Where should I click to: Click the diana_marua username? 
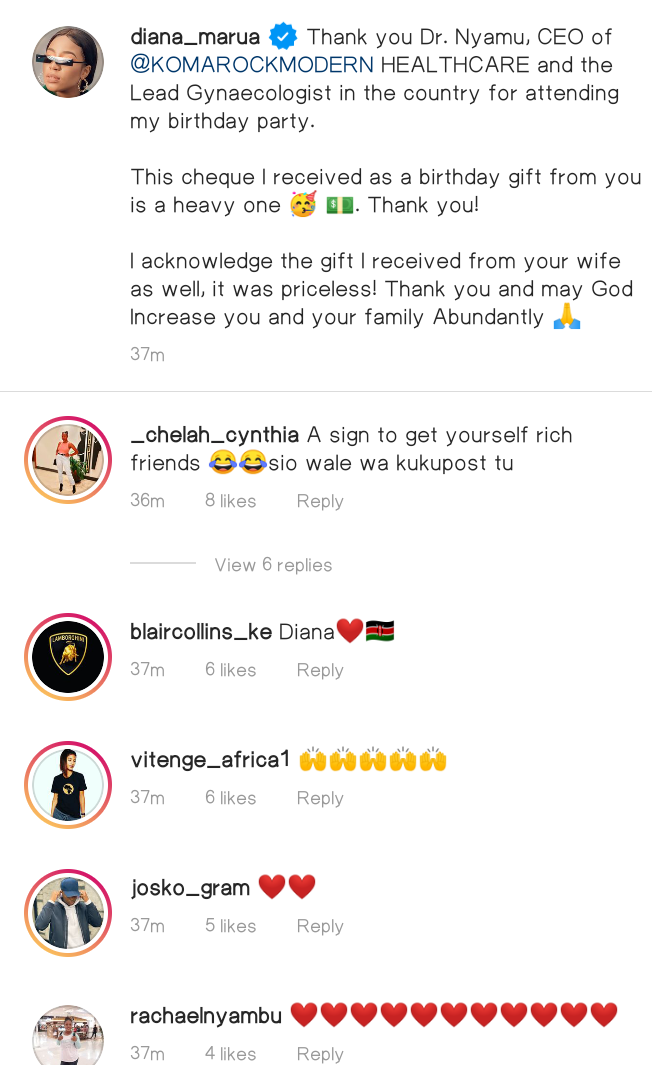(195, 36)
